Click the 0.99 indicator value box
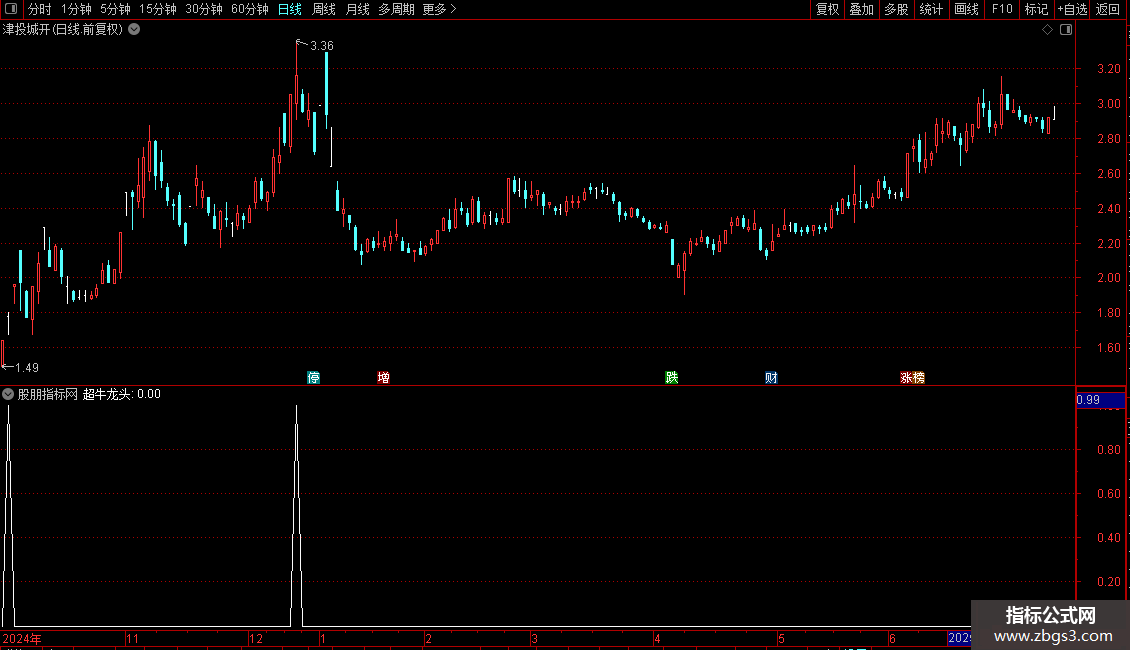The width and height of the screenshot is (1130, 650). click(x=1100, y=399)
